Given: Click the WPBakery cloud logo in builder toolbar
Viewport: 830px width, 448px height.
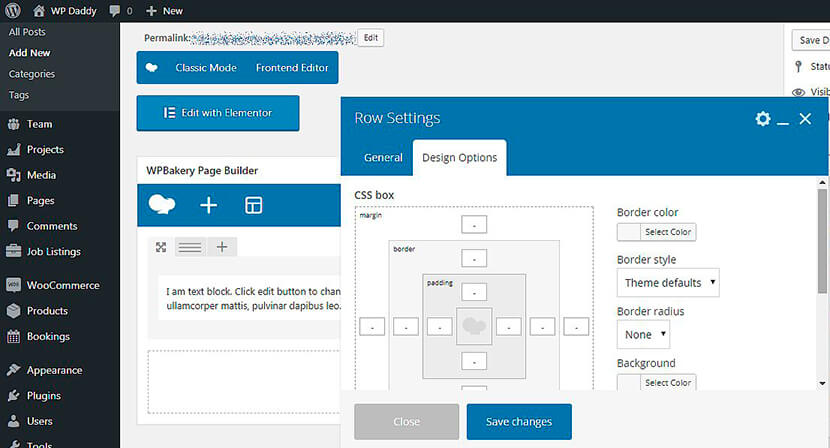Looking at the screenshot, I should [x=162, y=204].
